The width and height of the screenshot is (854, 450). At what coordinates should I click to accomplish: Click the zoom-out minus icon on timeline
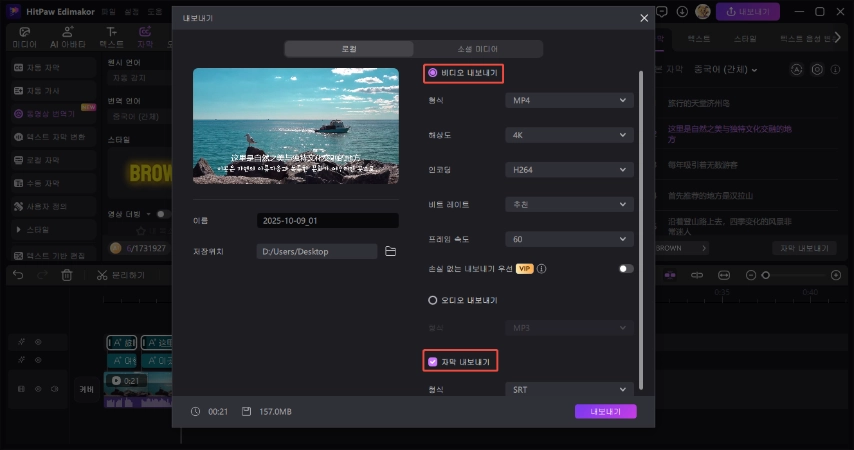[x=753, y=275]
